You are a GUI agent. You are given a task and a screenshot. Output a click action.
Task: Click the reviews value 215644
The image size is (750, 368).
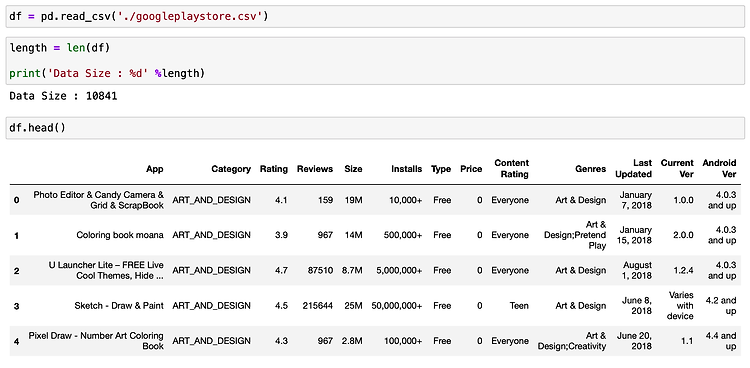point(318,306)
